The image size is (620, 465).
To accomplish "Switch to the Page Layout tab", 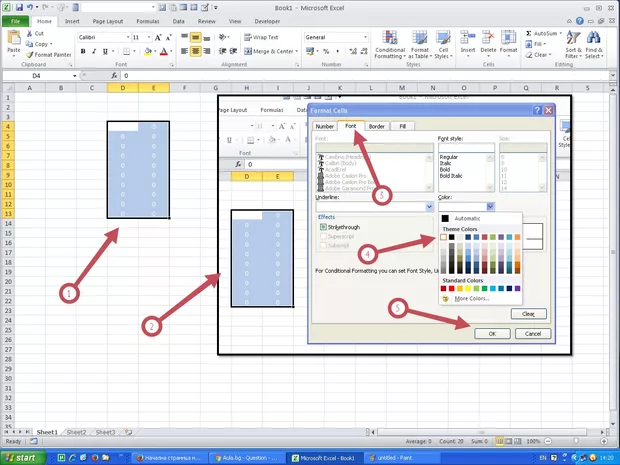I will [108, 21].
